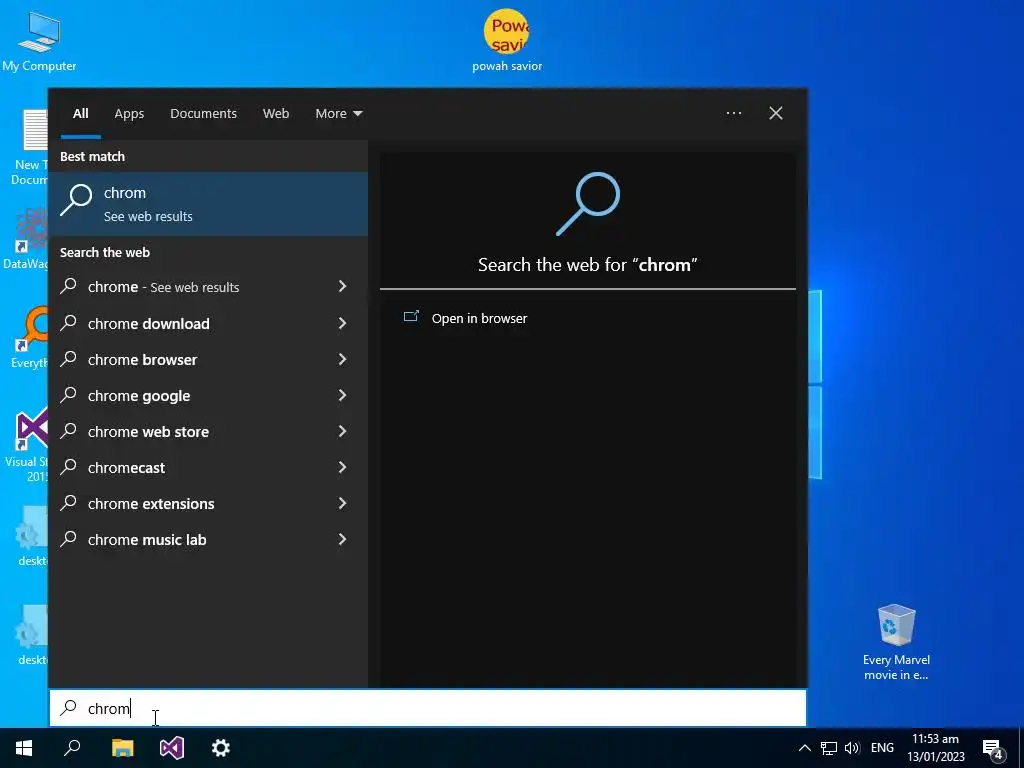Expand the chrome google arrow
Image resolution: width=1024 pixels, height=768 pixels.
click(x=342, y=394)
